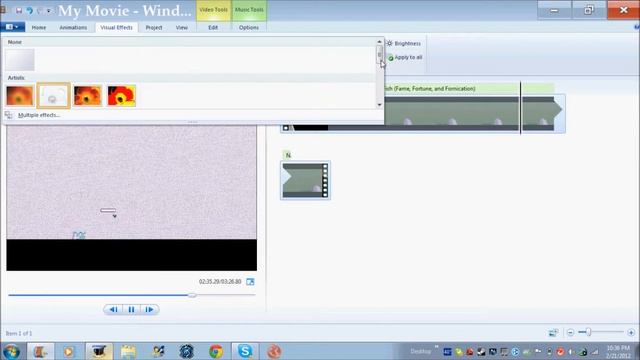This screenshot has height=360, width=640.
Task: Open the round blue swirl taskbar icon
Action: 187,351
